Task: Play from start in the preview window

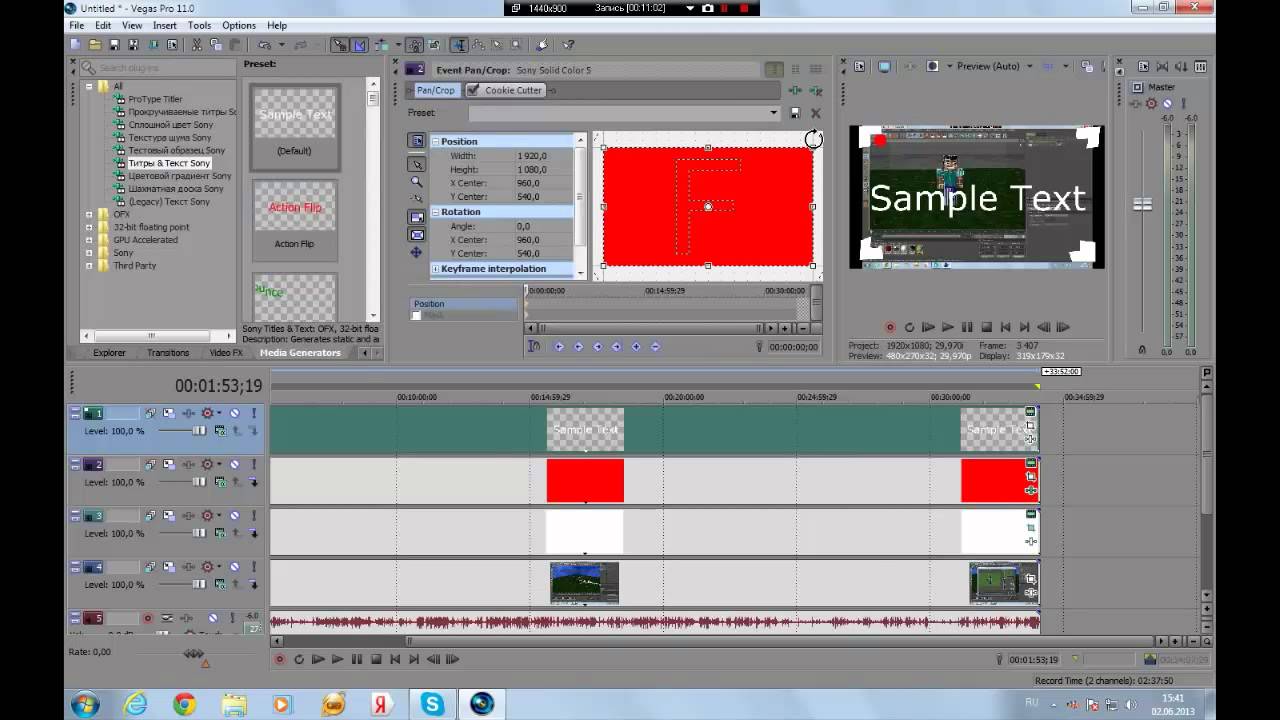Action: point(928,327)
